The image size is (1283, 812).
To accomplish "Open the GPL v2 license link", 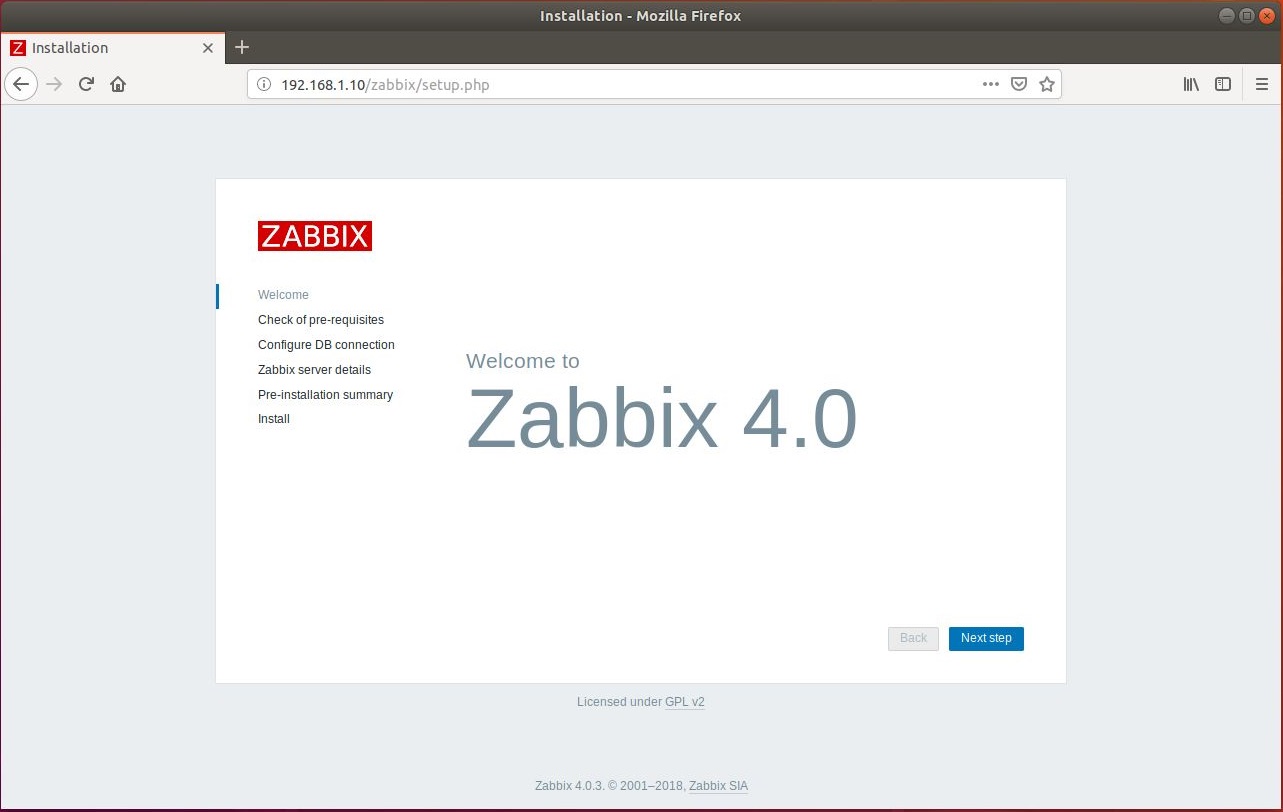I will (684, 702).
